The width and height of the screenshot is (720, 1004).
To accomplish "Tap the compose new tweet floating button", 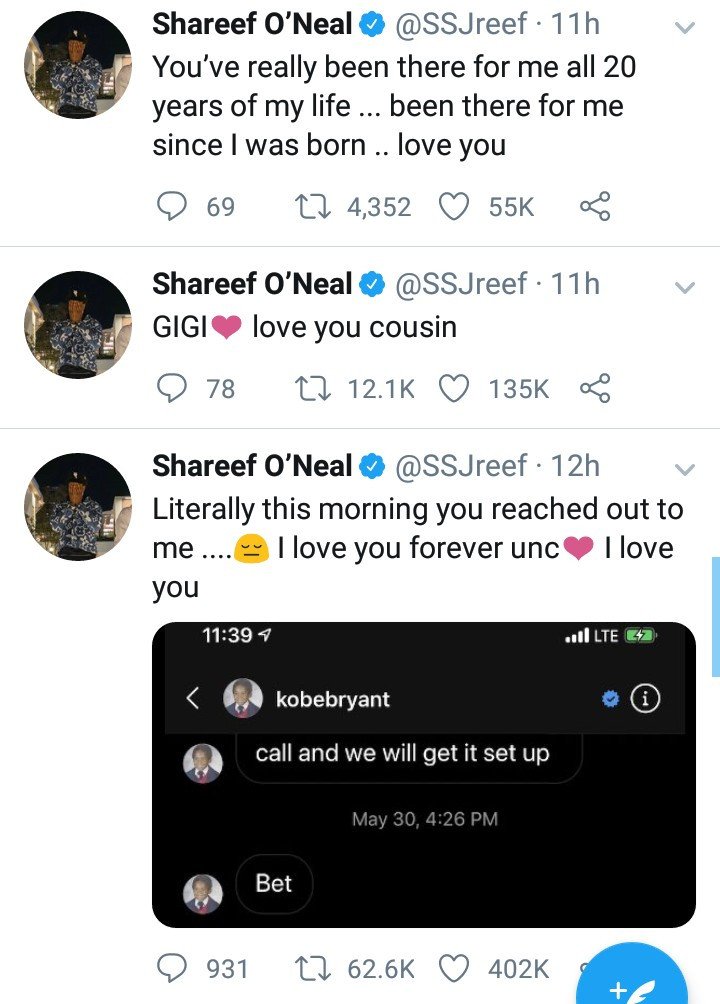I will [x=632, y=980].
